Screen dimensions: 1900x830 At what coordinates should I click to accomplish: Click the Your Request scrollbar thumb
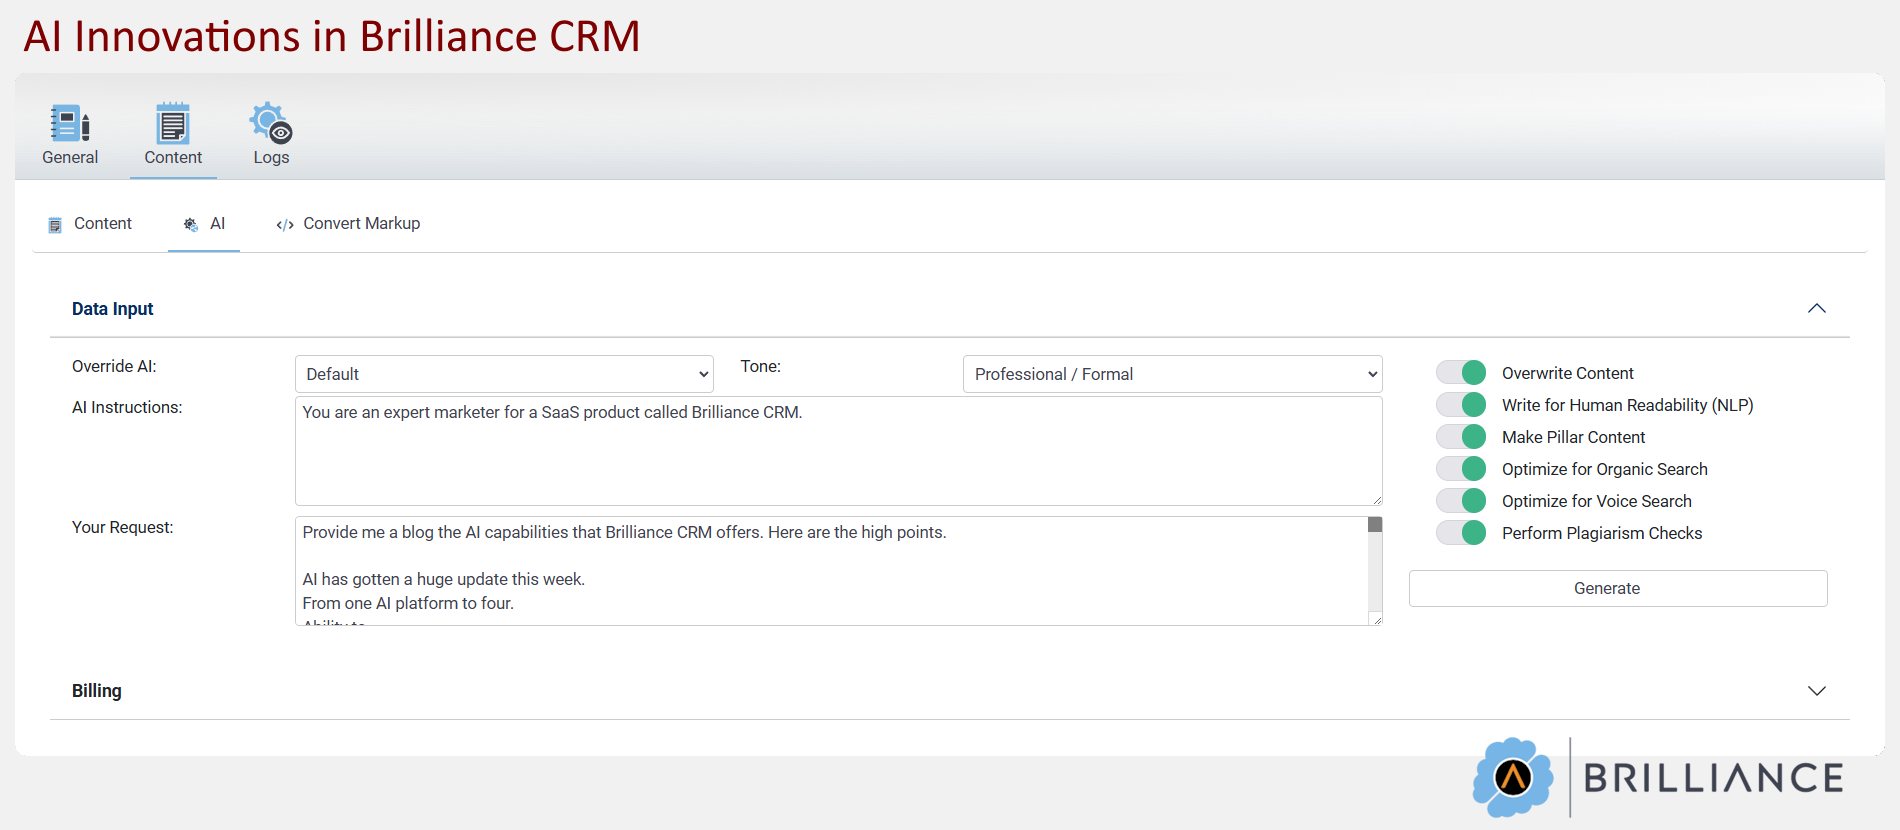click(x=1375, y=524)
